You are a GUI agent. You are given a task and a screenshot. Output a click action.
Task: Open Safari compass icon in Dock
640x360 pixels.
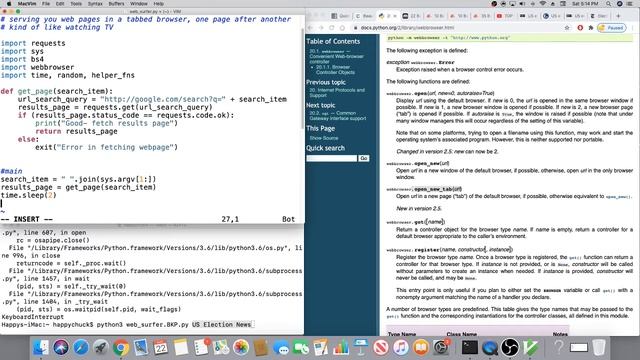click(x=81, y=348)
